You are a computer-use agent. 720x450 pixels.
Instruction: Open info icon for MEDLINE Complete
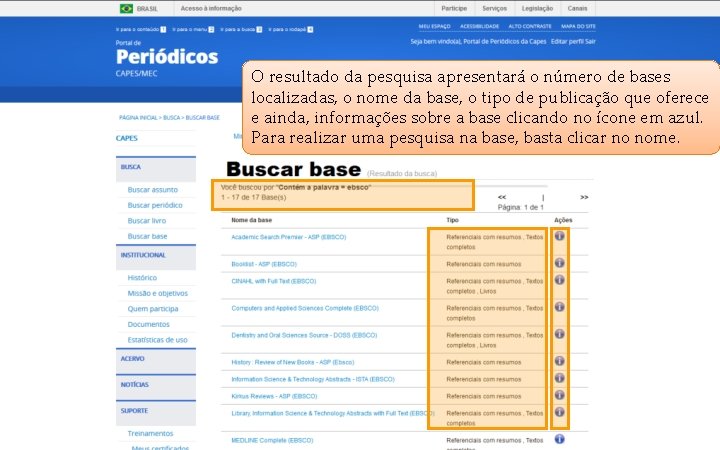click(x=559, y=439)
